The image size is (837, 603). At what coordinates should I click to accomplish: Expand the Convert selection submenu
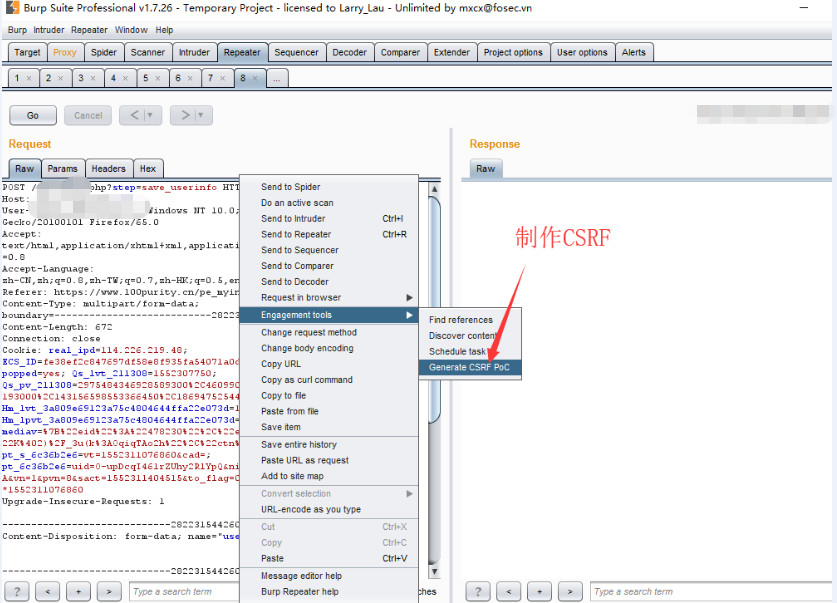(x=409, y=494)
